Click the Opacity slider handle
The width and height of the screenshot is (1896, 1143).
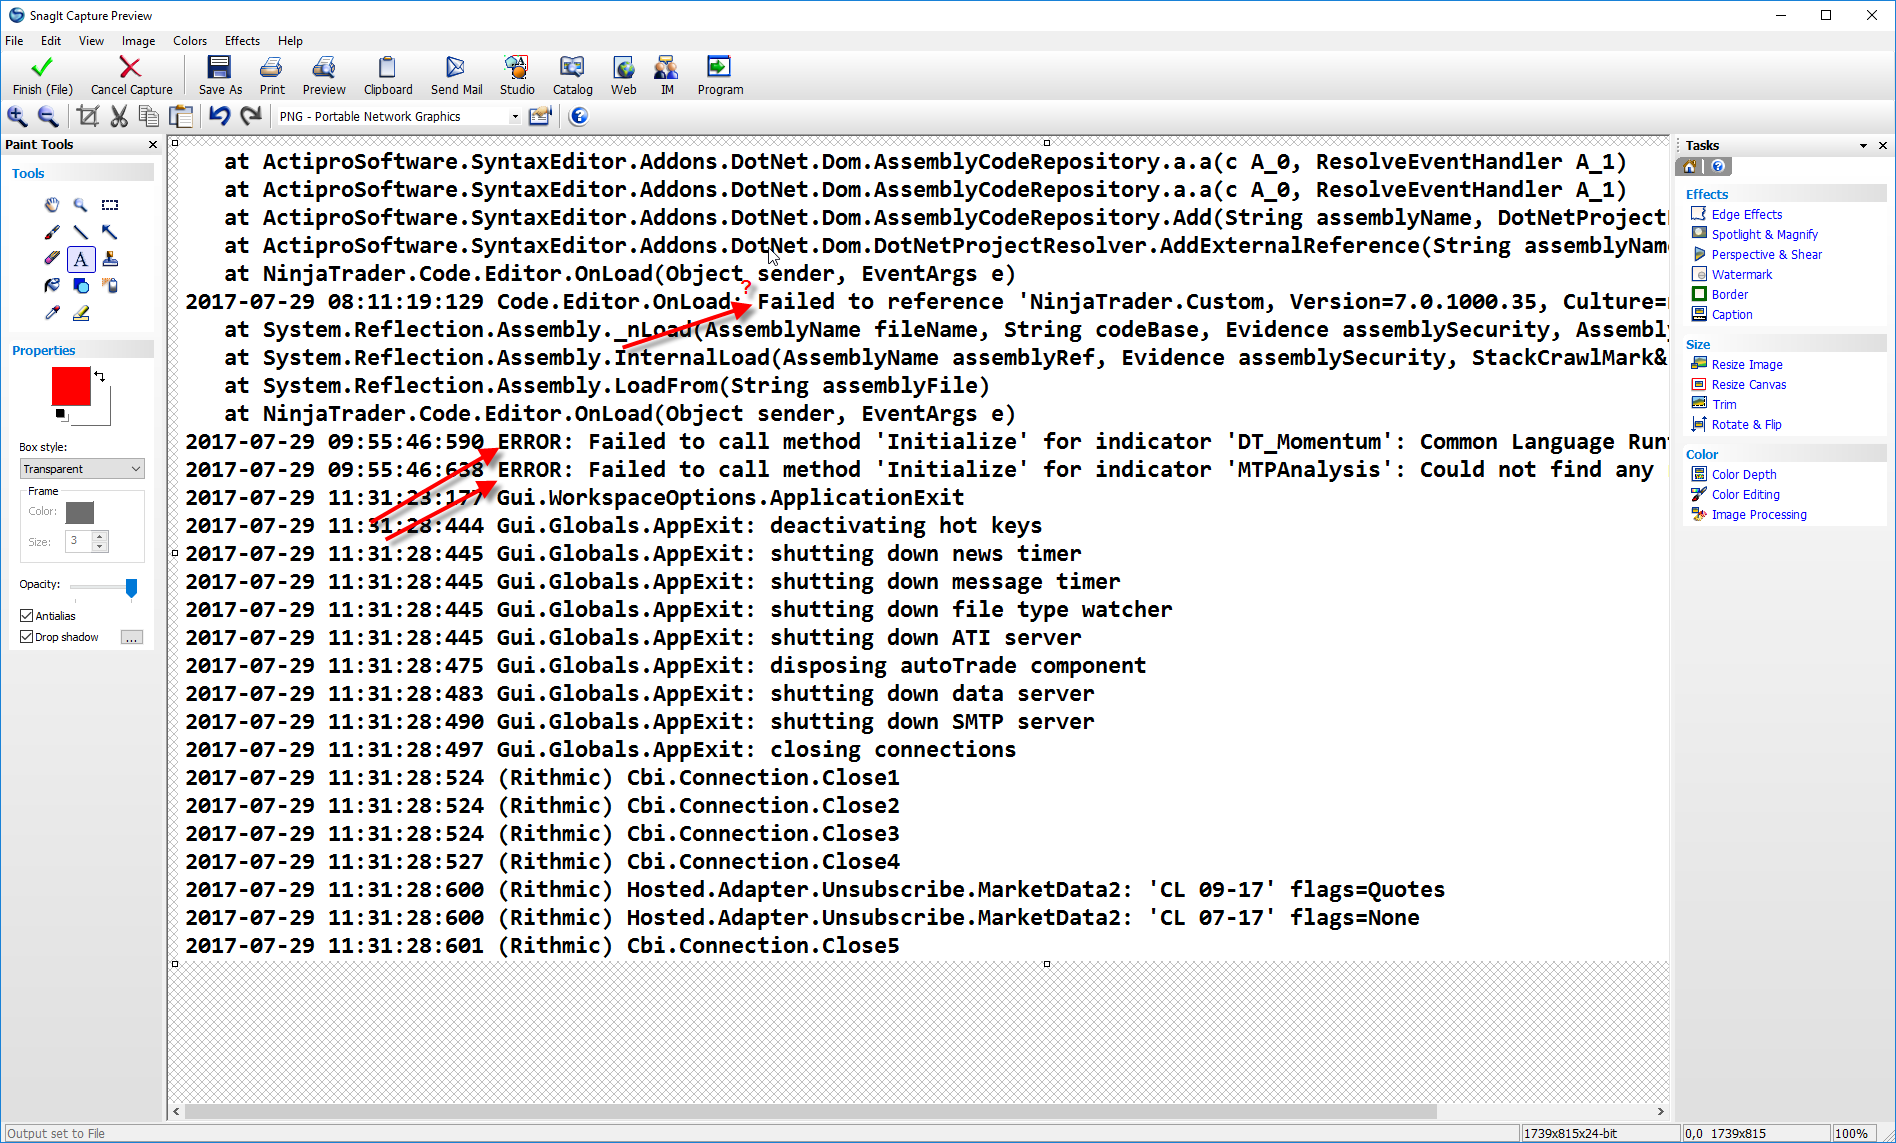tap(131, 588)
